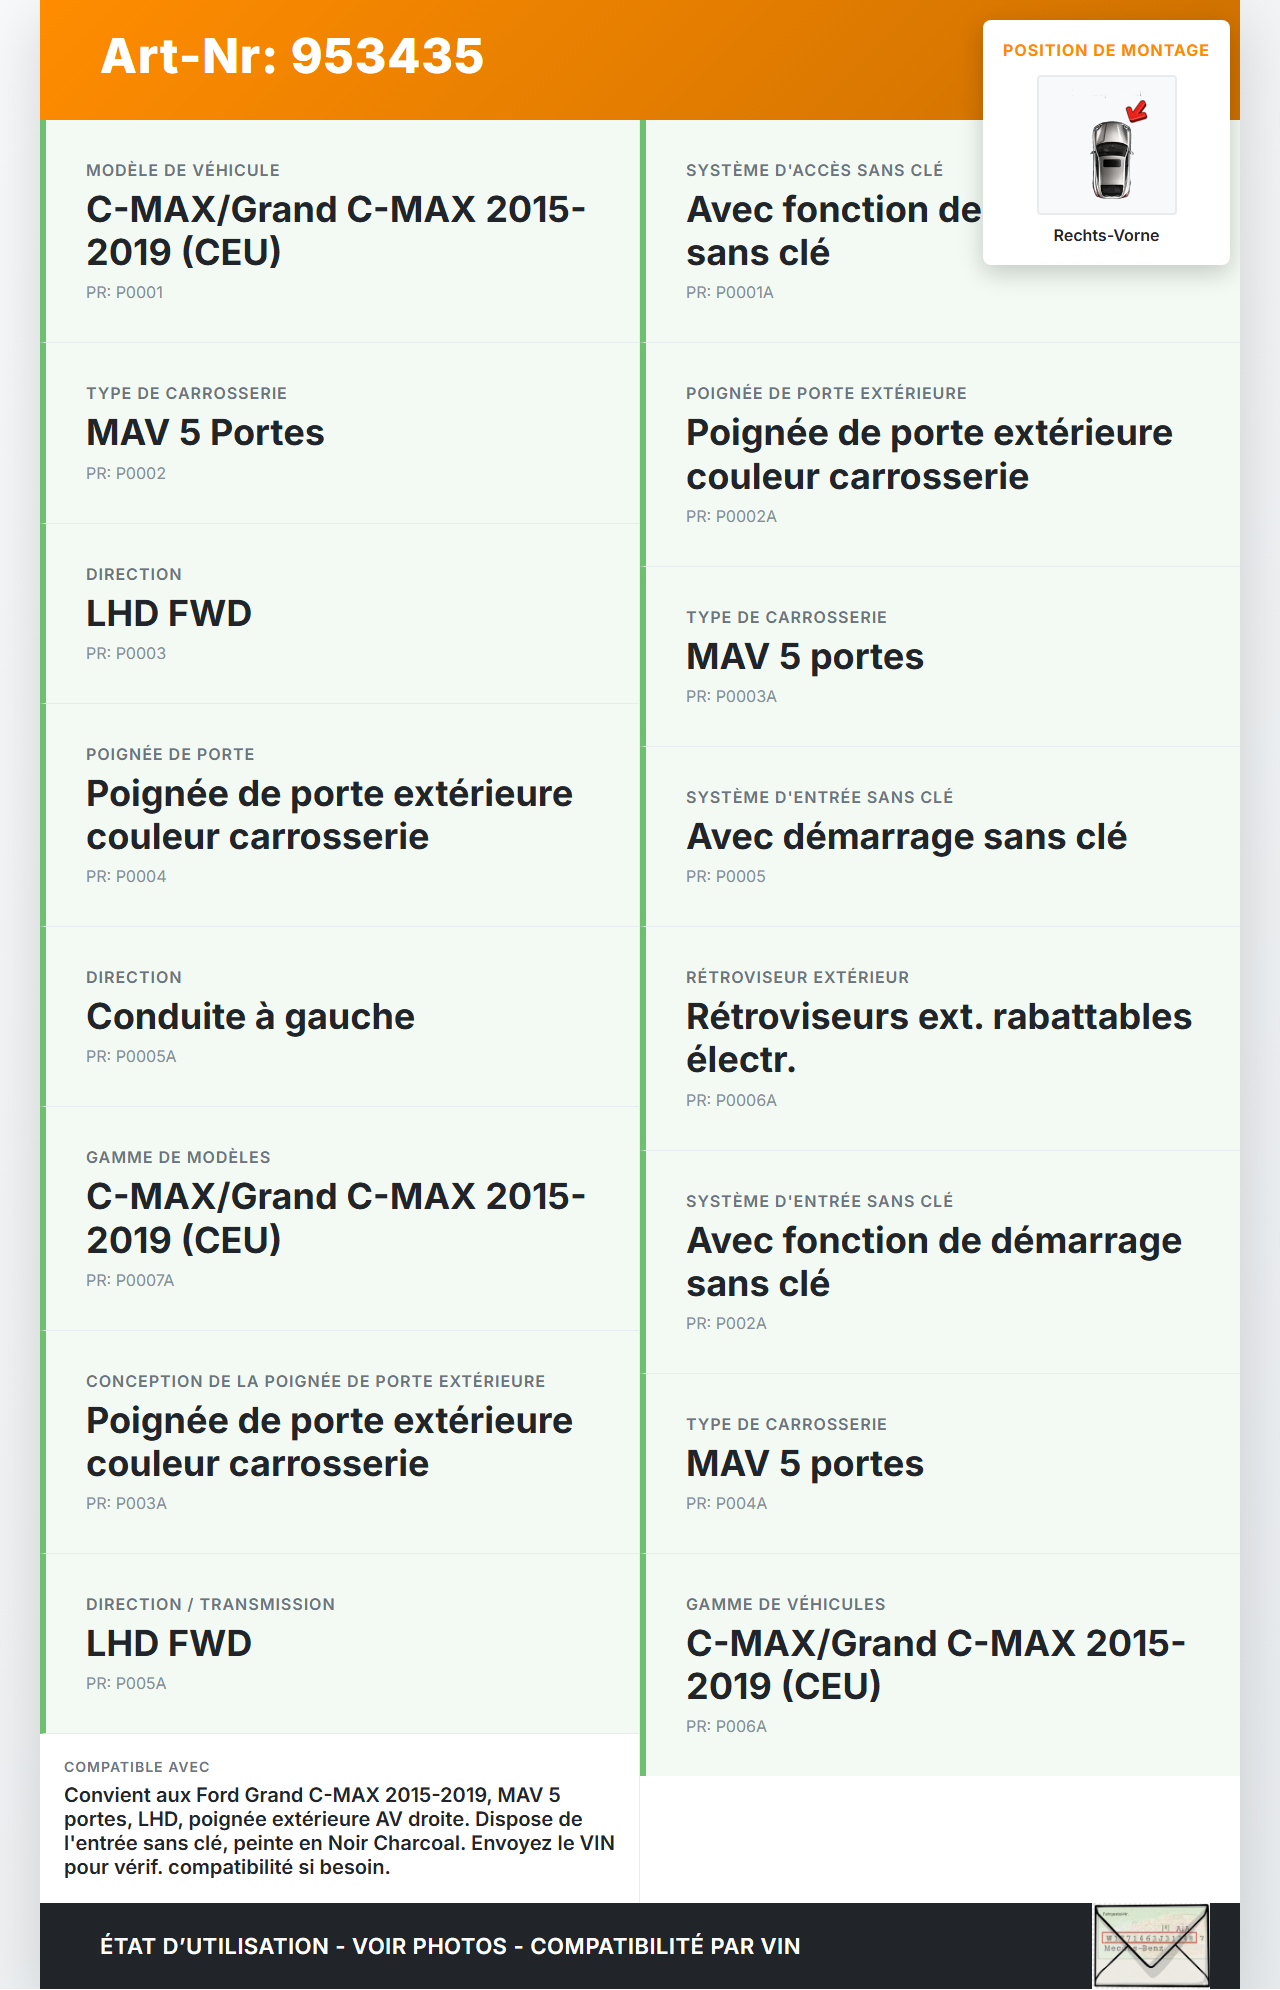
Task: Click the PR: P002A code
Action: pyautogui.click(x=726, y=1323)
